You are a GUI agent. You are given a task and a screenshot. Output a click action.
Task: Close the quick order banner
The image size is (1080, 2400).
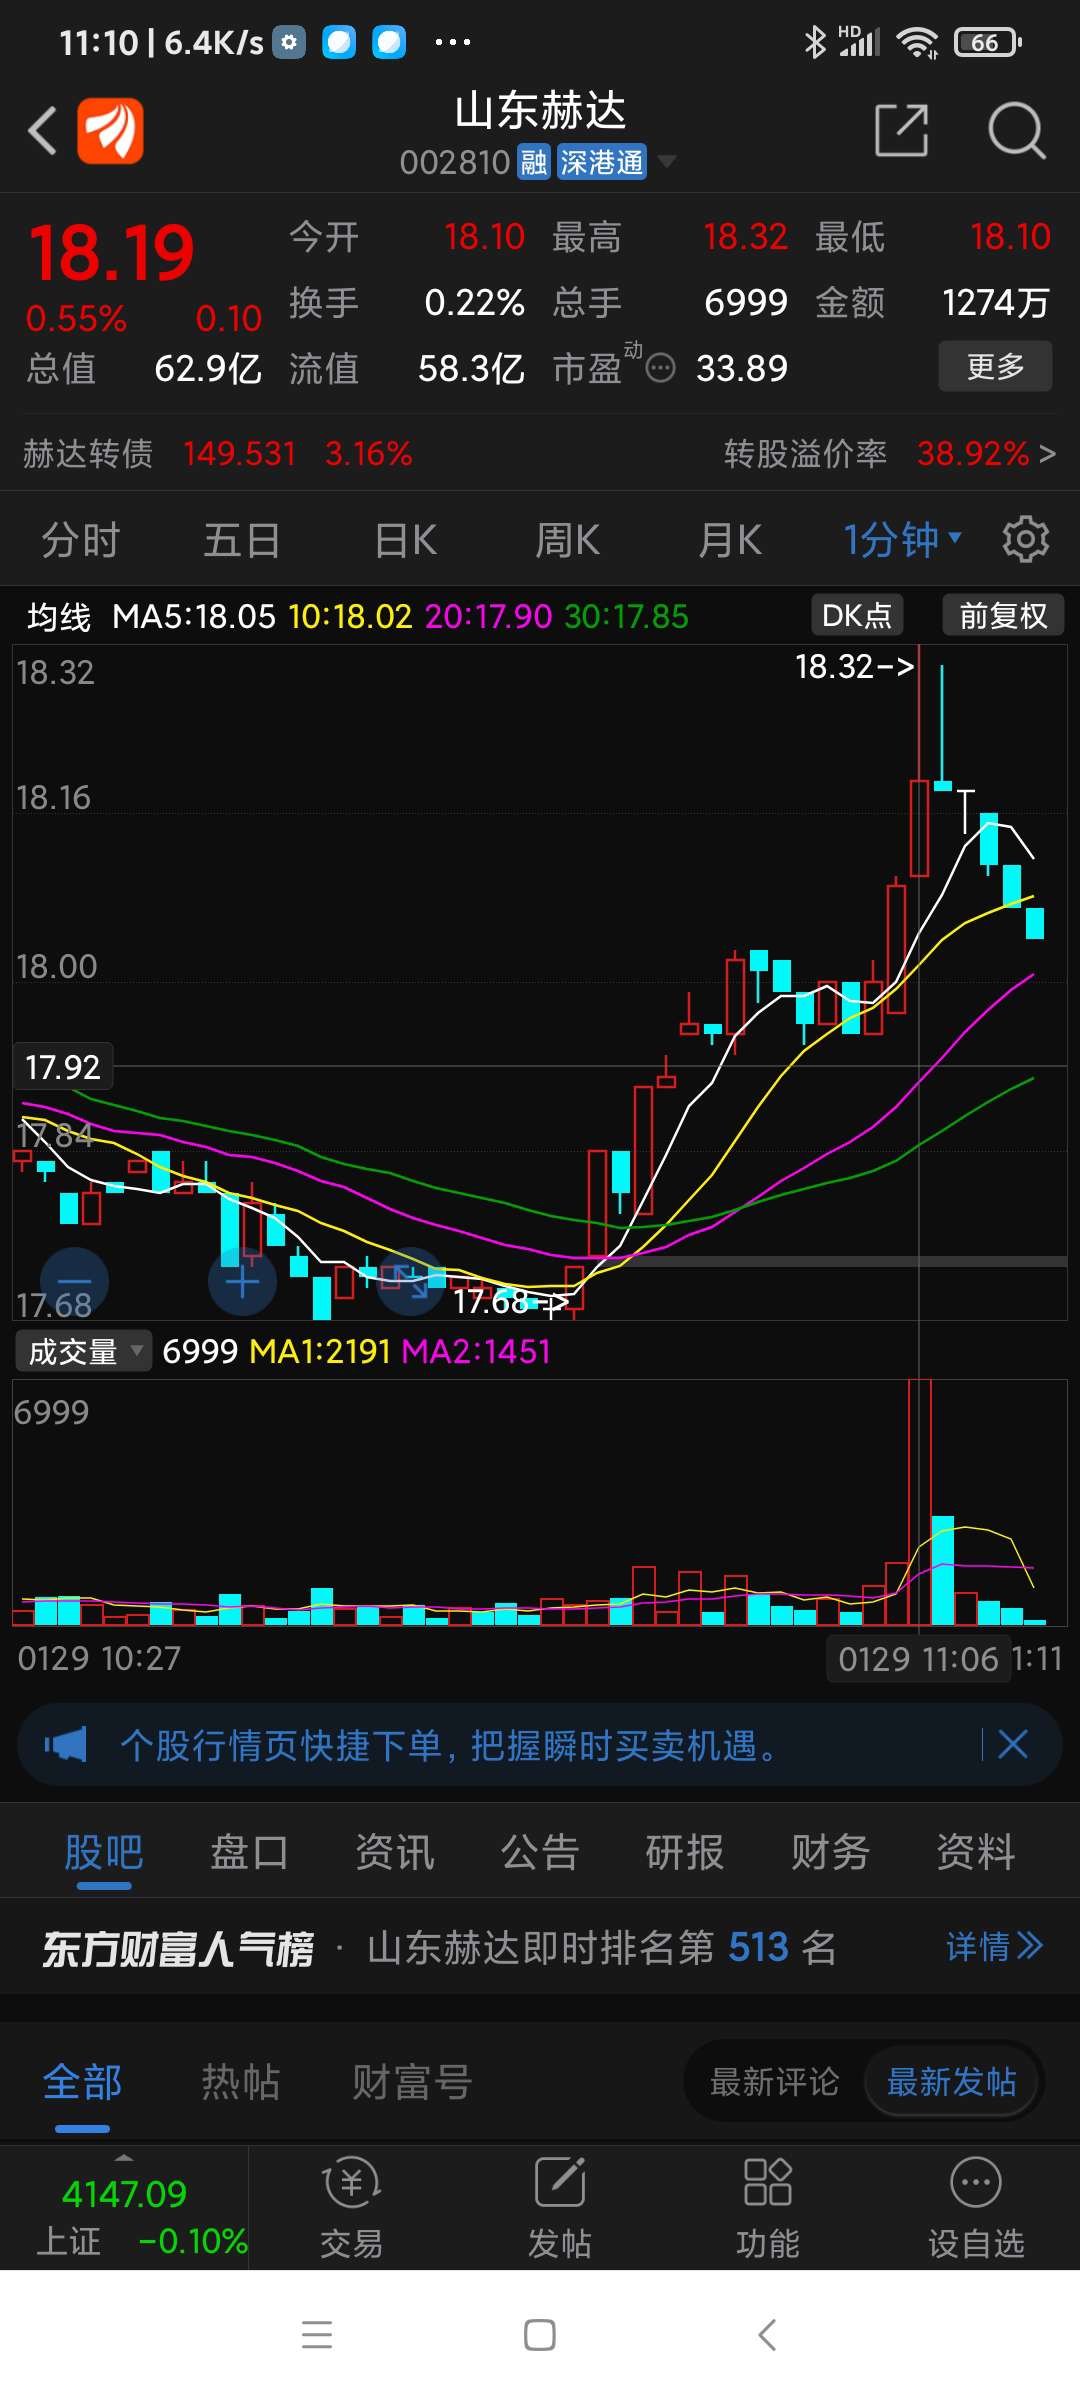(1013, 1745)
